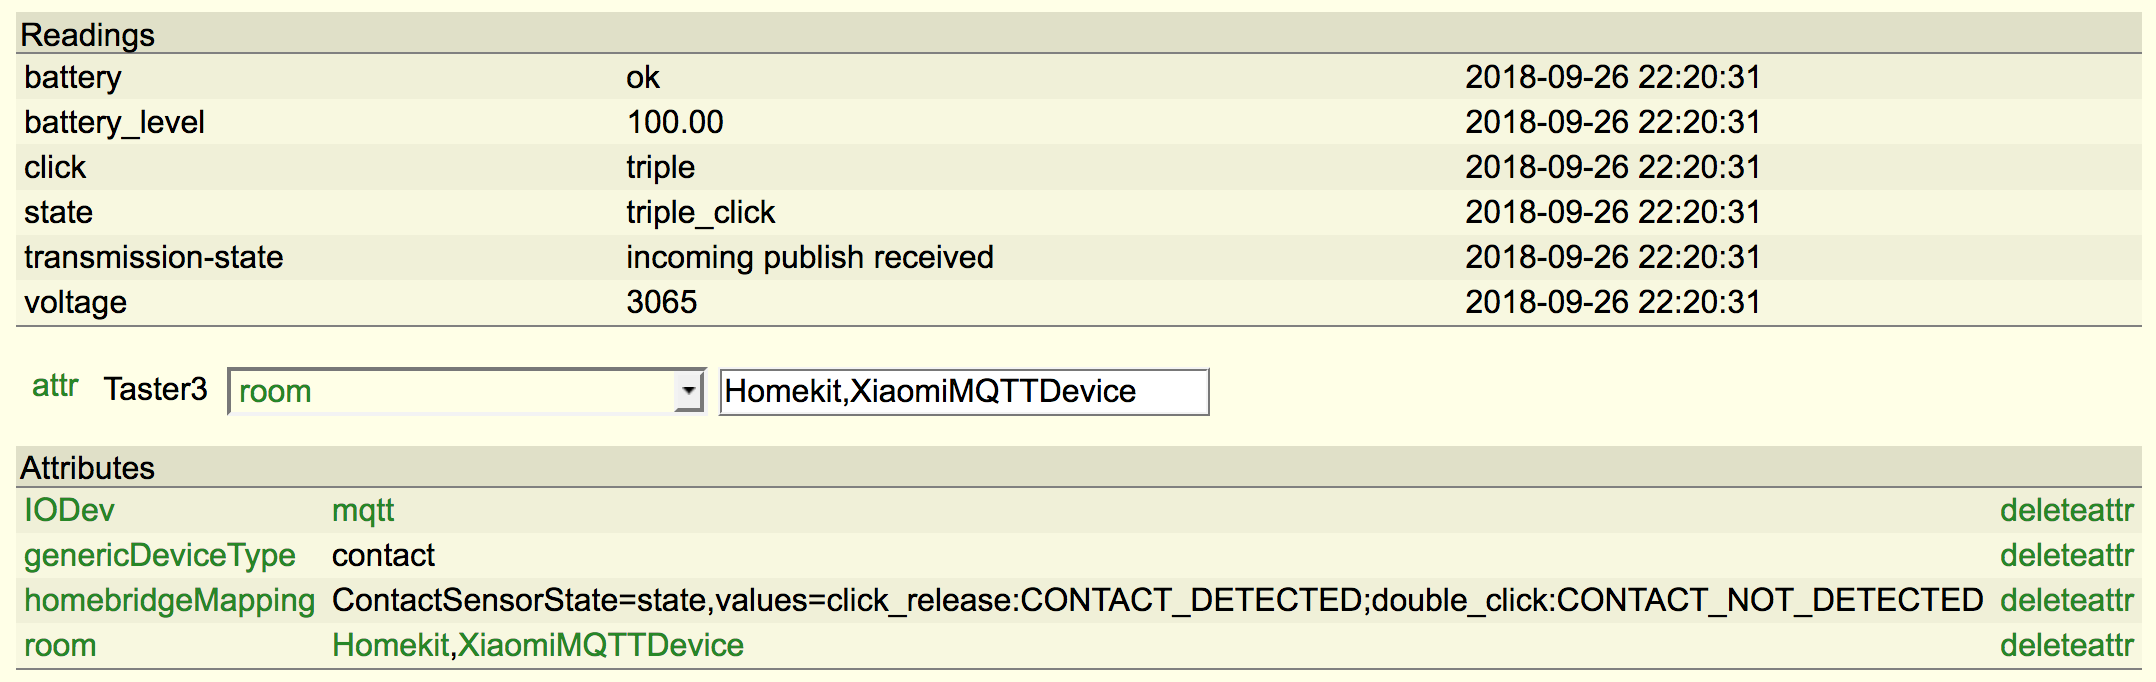2156x682 pixels.
Task: Open the XiaomiMQTTDevice room link
Action: point(601,645)
